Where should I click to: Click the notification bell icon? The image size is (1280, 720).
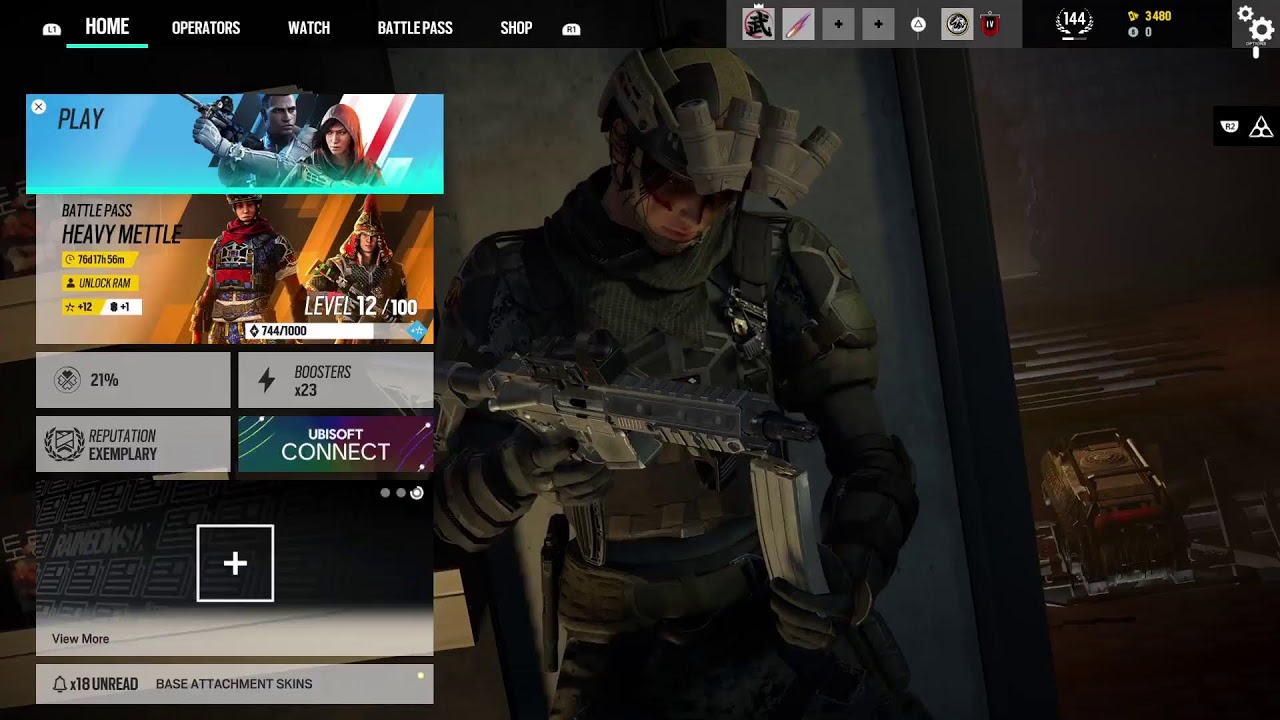pos(60,684)
